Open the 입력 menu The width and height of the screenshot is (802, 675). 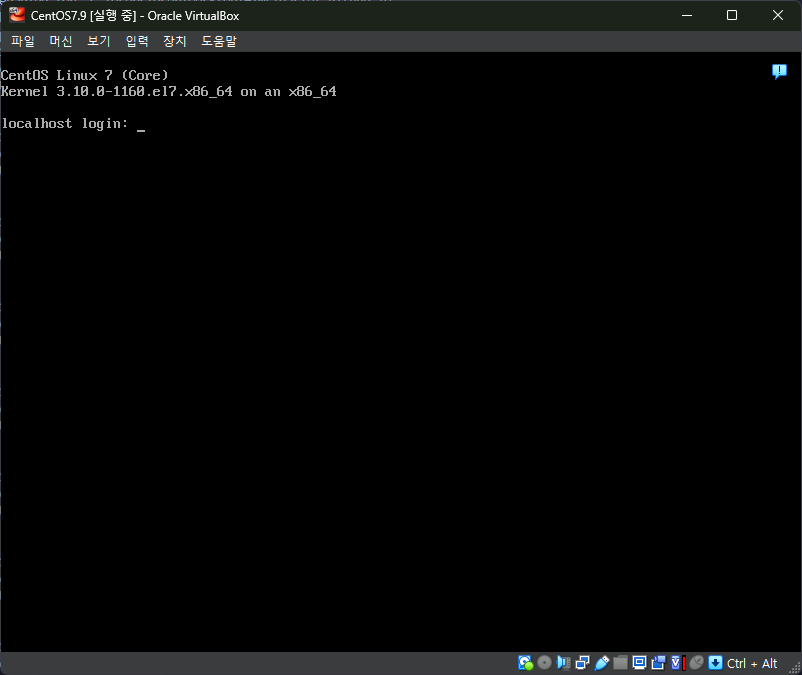tap(137, 41)
